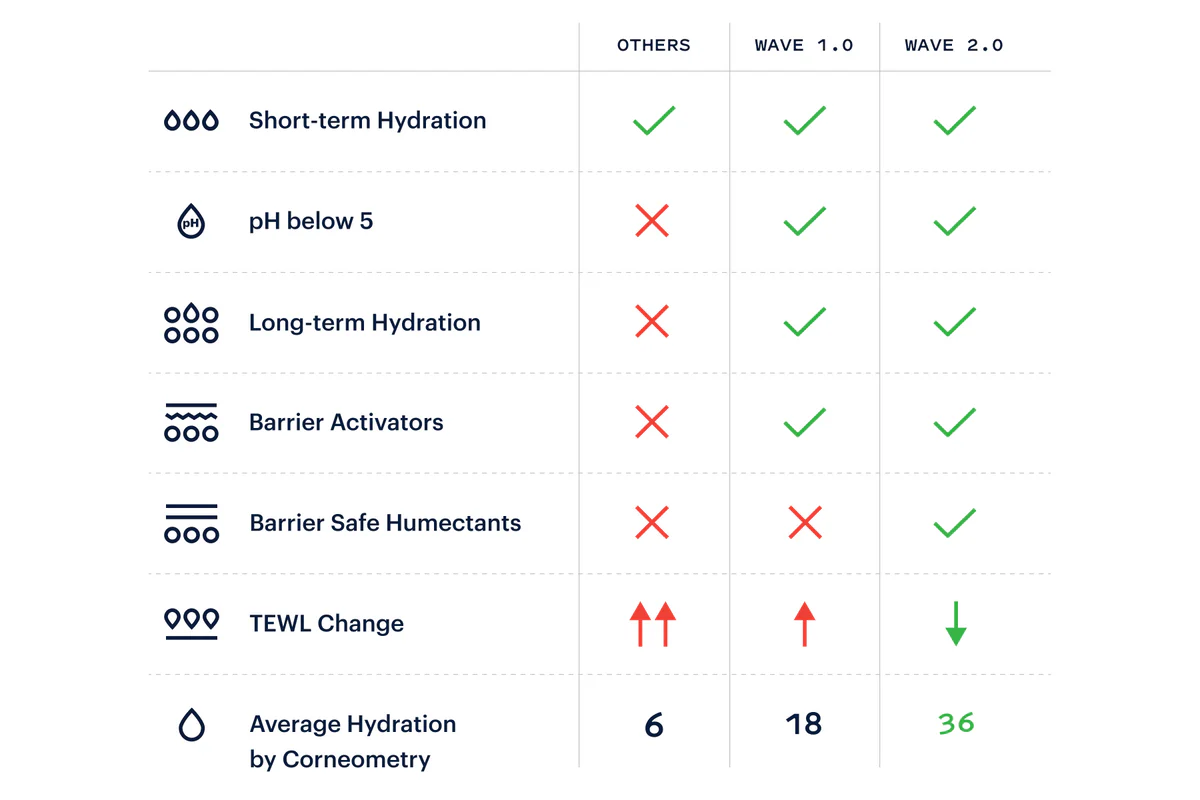Click the red double-arrow under Others
This screenshot has width=1200, height=800.
click(x=653, y=624)
